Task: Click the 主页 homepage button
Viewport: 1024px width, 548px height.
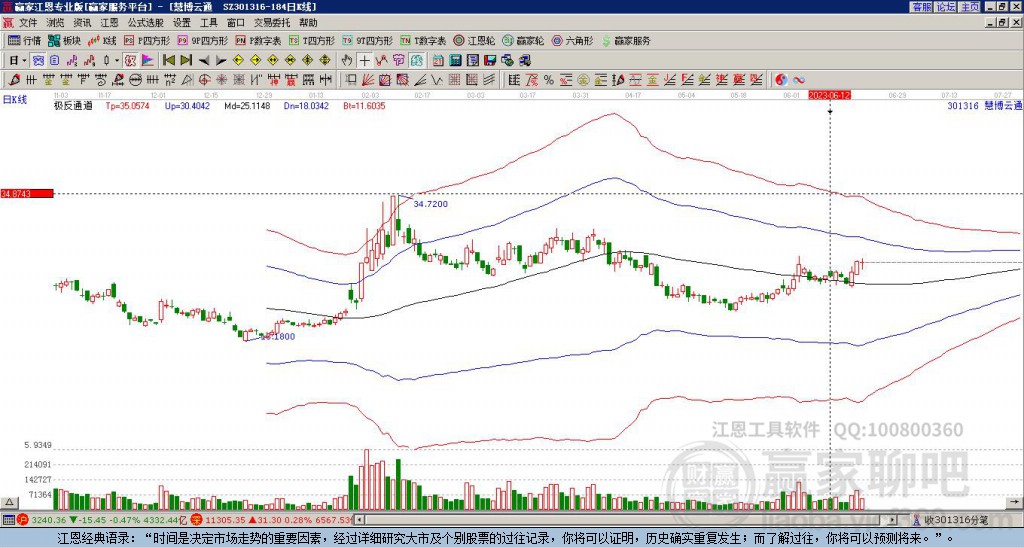Action: coord(970,6)
